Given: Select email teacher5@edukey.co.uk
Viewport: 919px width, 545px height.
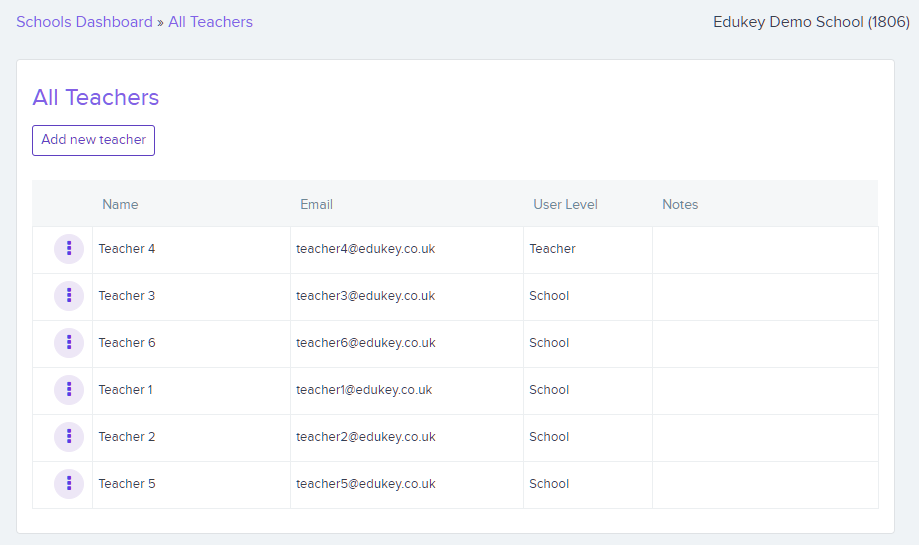Looking at the screenshot, I should (x=366, y=484).
